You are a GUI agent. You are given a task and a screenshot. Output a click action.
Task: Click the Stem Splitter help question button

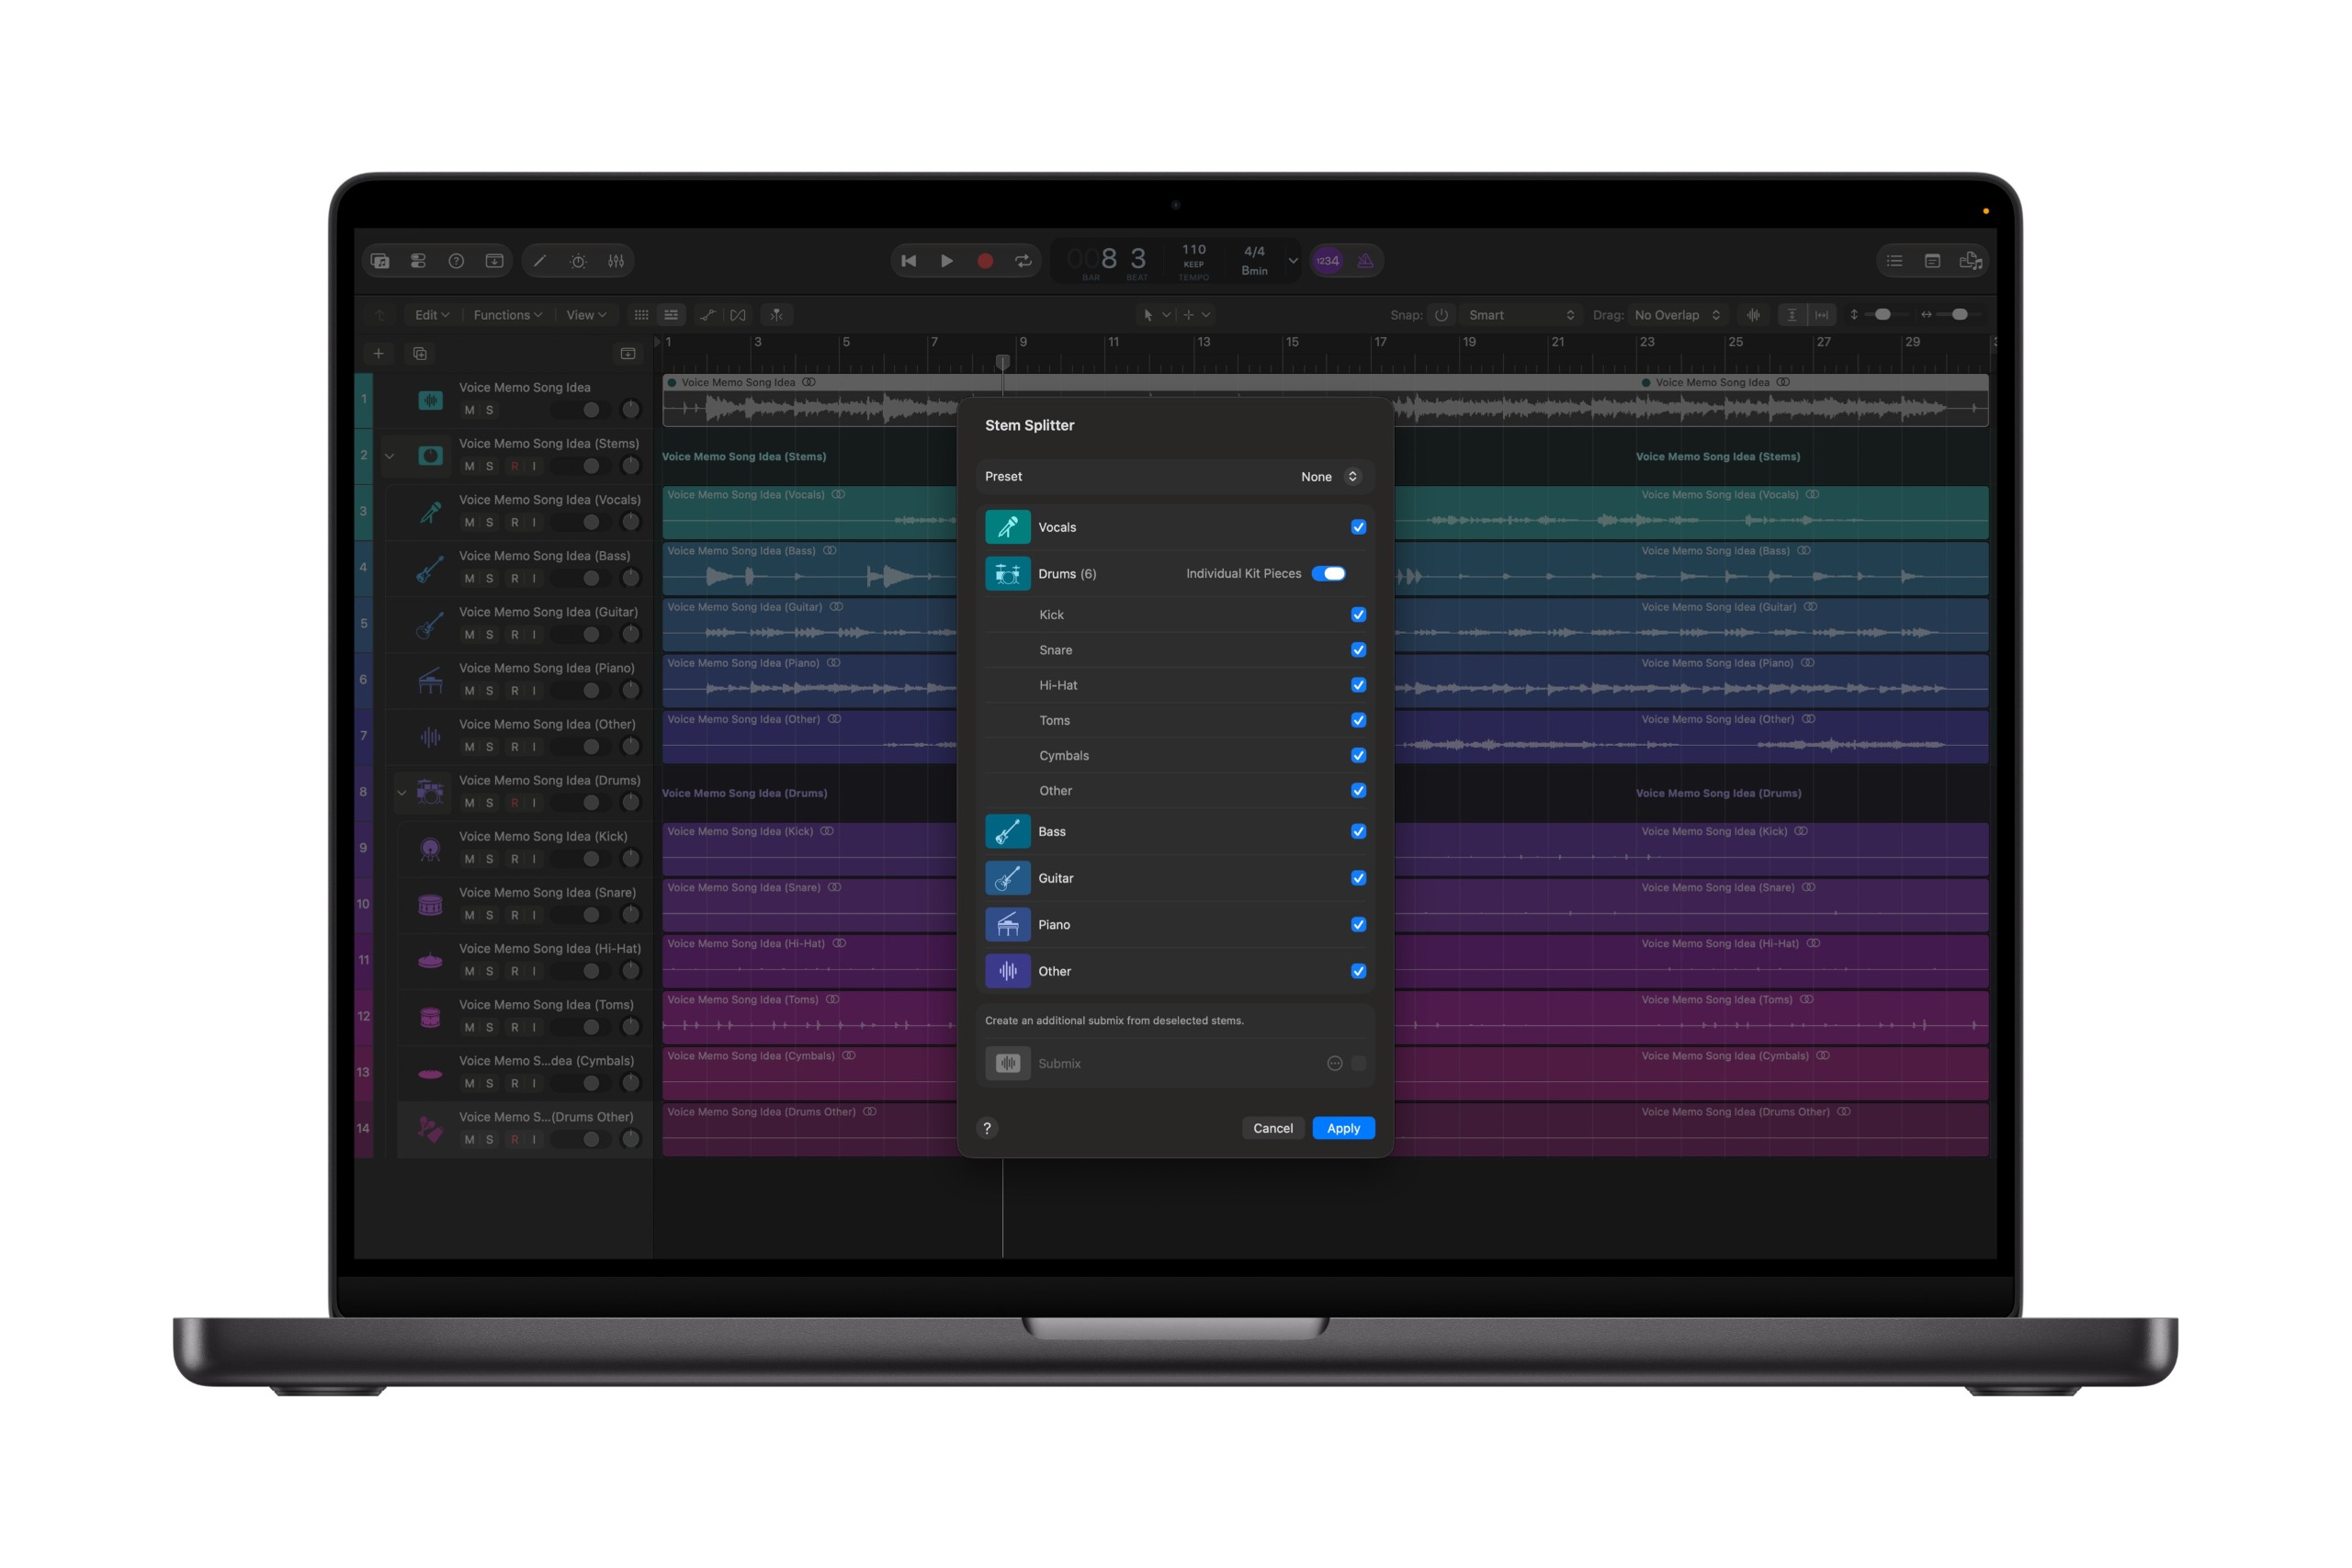click(987, 1128)
